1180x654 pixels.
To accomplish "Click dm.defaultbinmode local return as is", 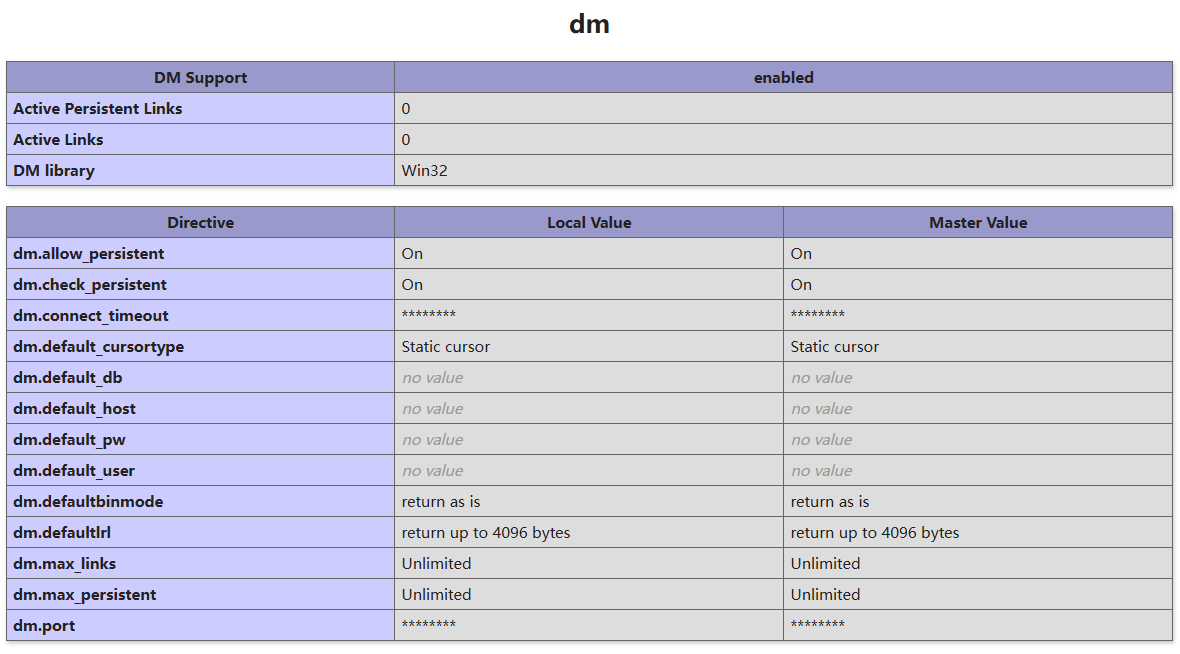I will click(x=441, y=502).
